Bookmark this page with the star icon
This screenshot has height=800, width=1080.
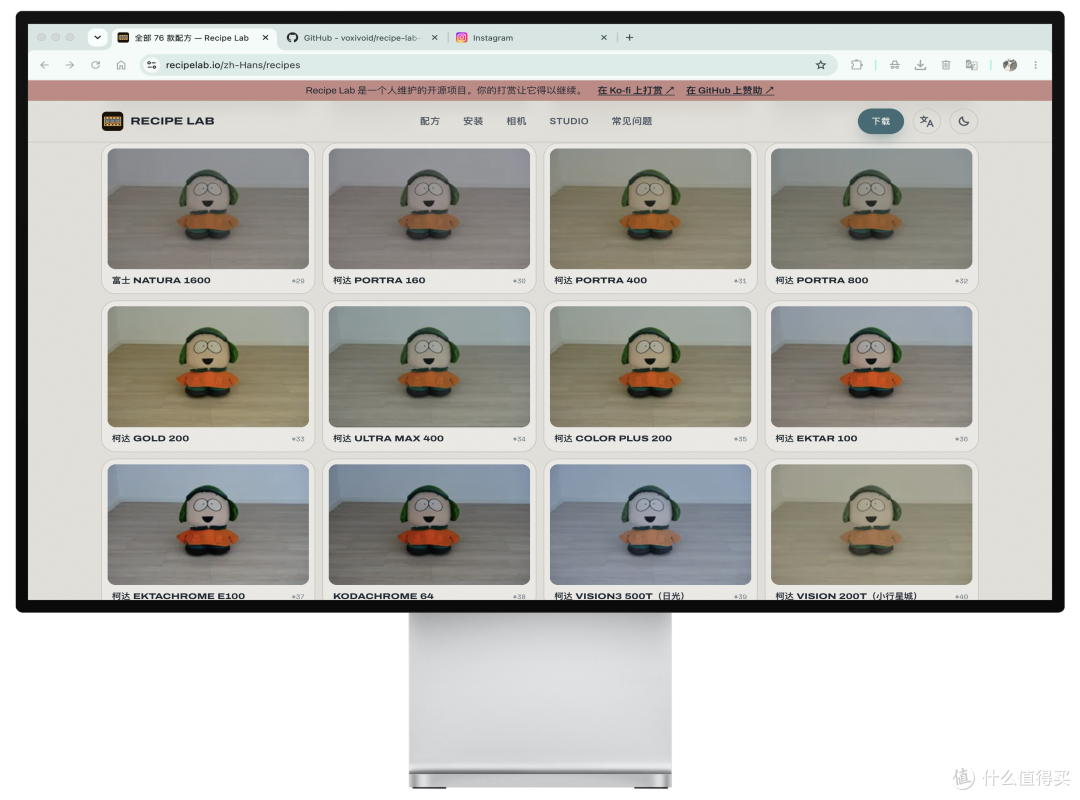[820, 65]
